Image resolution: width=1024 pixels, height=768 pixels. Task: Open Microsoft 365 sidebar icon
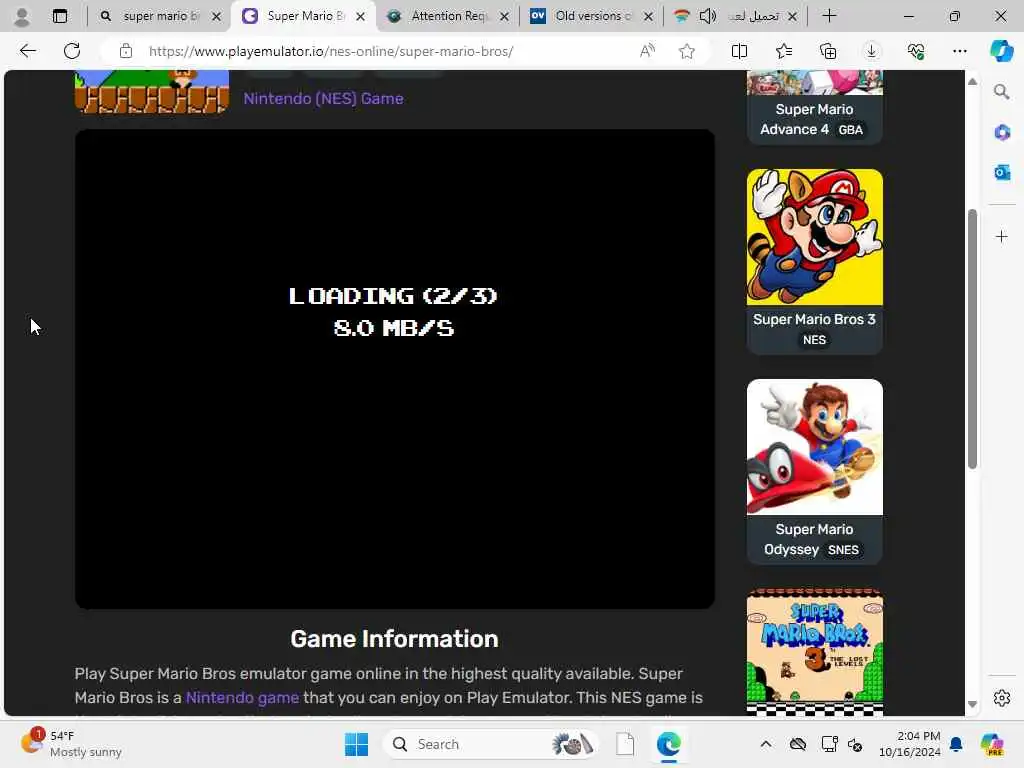(x=1002, y=133)
